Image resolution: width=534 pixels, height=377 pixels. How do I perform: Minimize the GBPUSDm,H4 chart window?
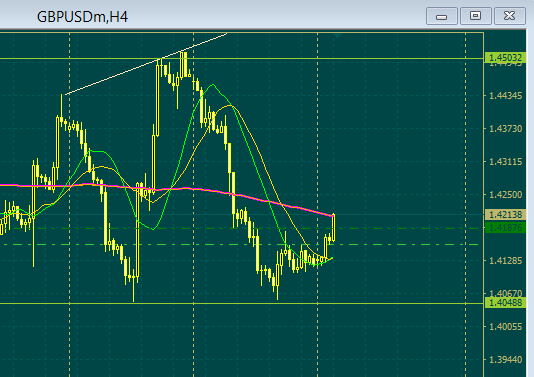tap(441, 16)
